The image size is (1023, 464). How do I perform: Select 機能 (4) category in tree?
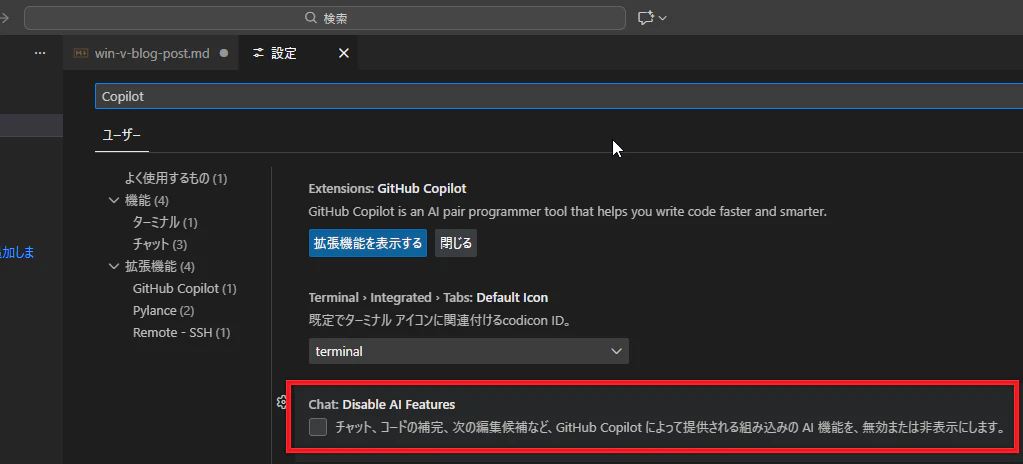point(147,200)
